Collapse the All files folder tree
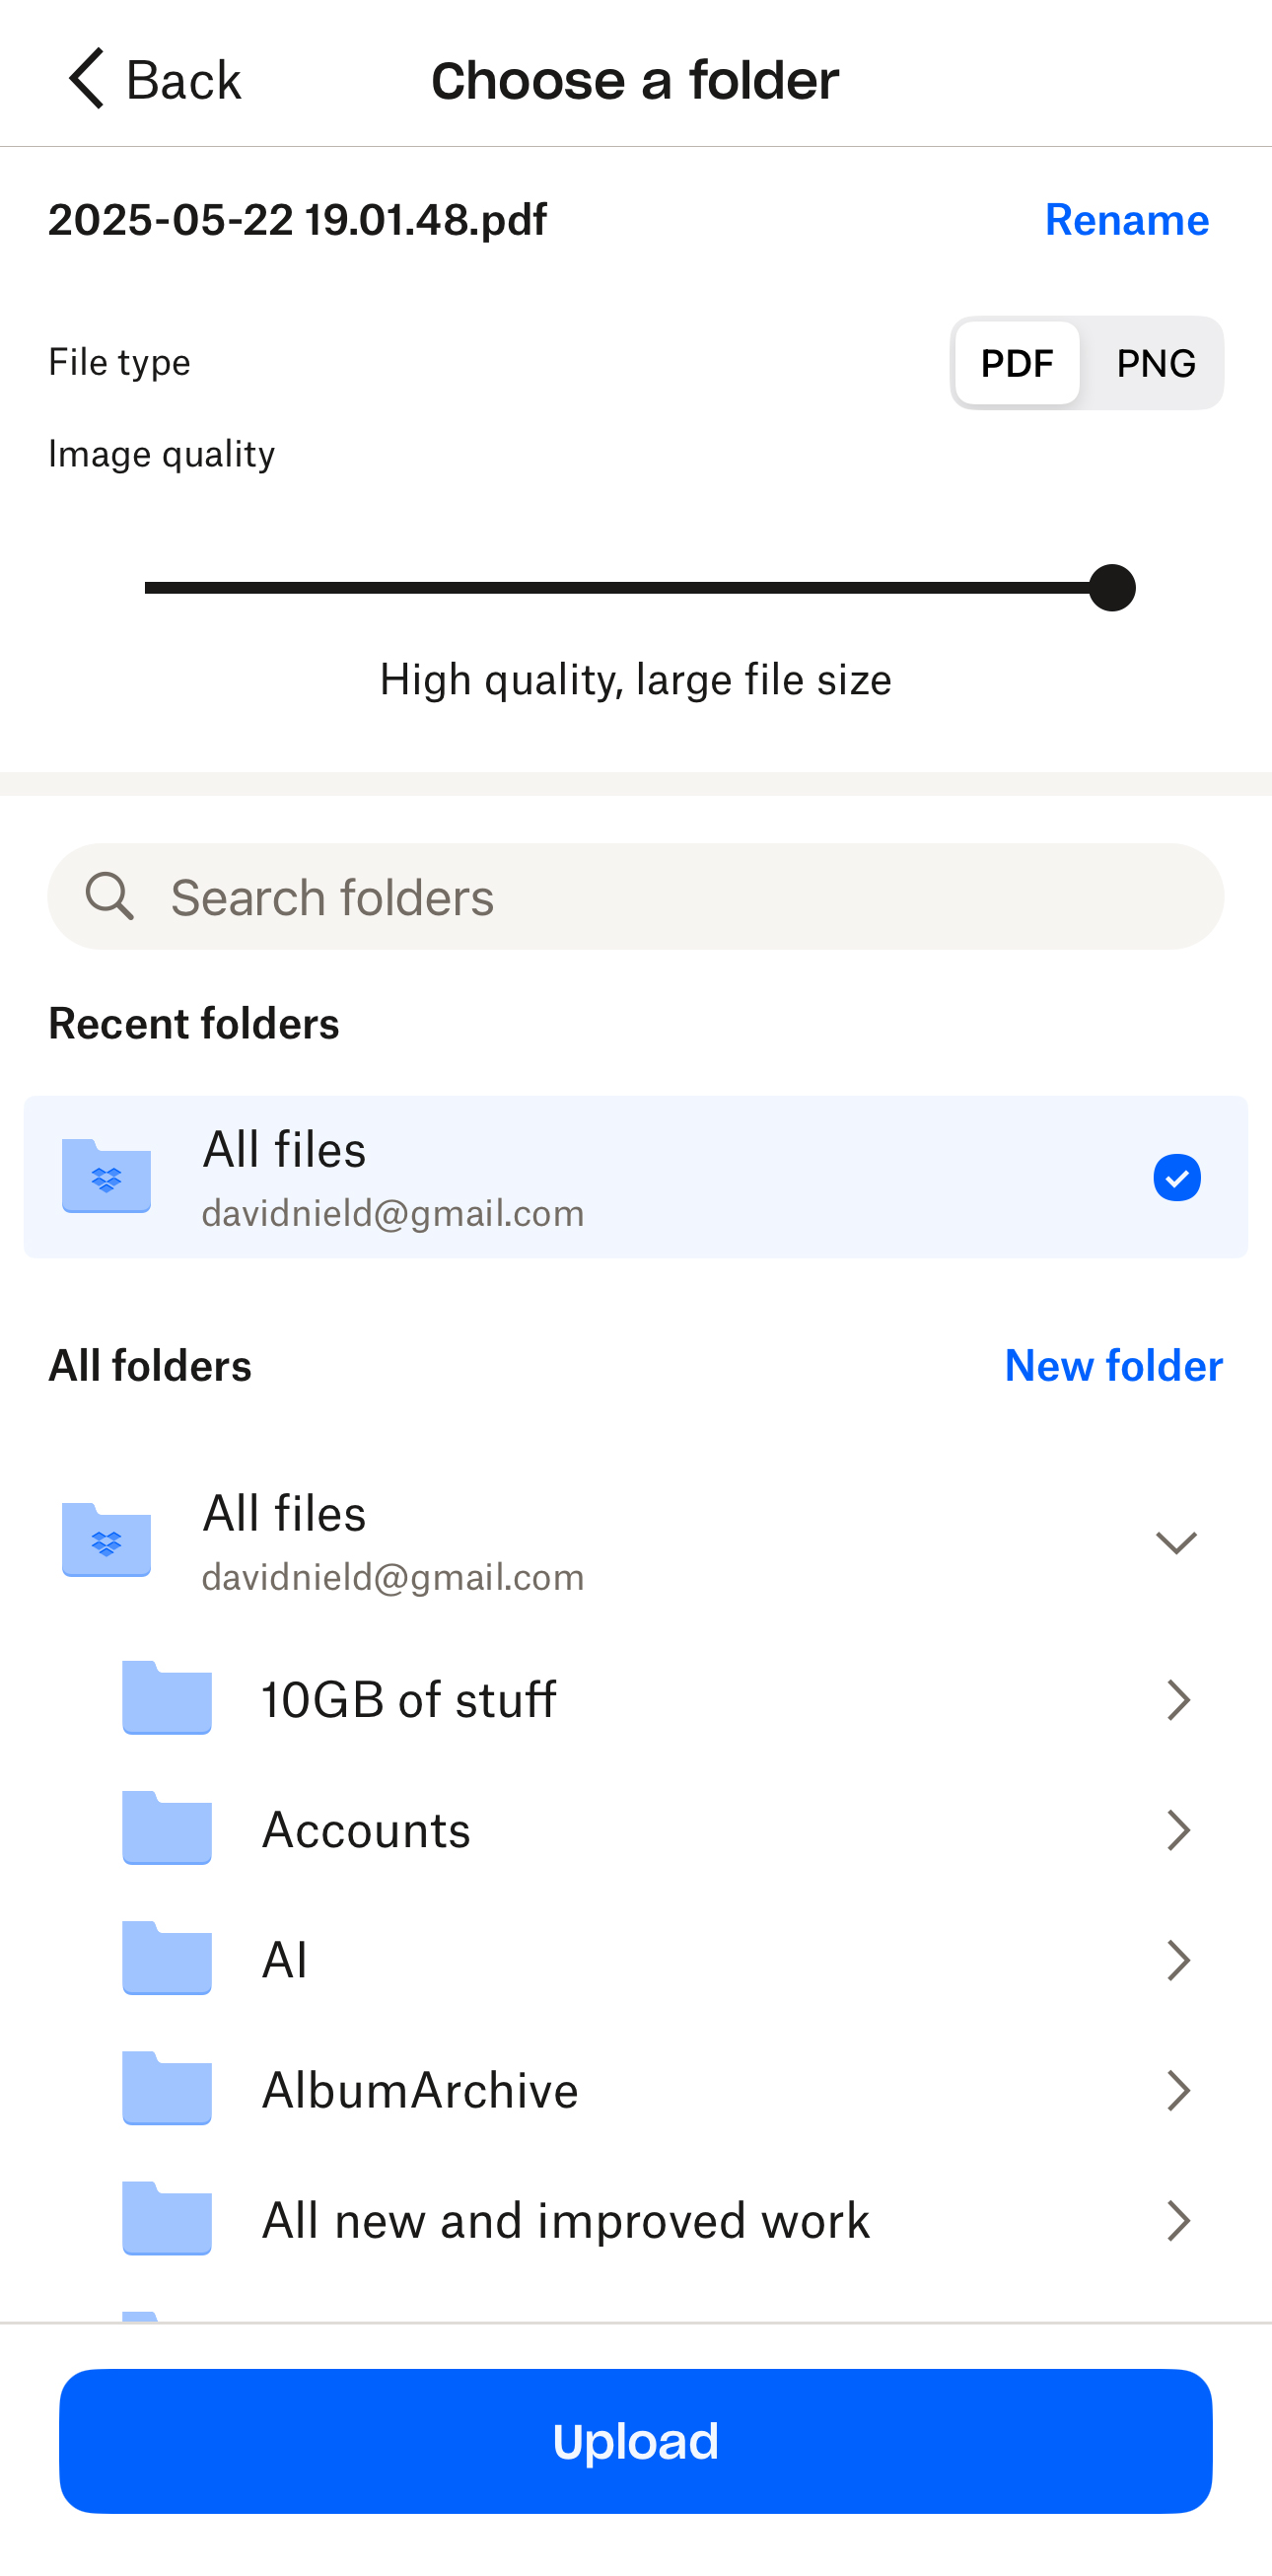The width and height of the screenshot is (1272, 2576). pyautogui.click(x=1177, y=1543)
